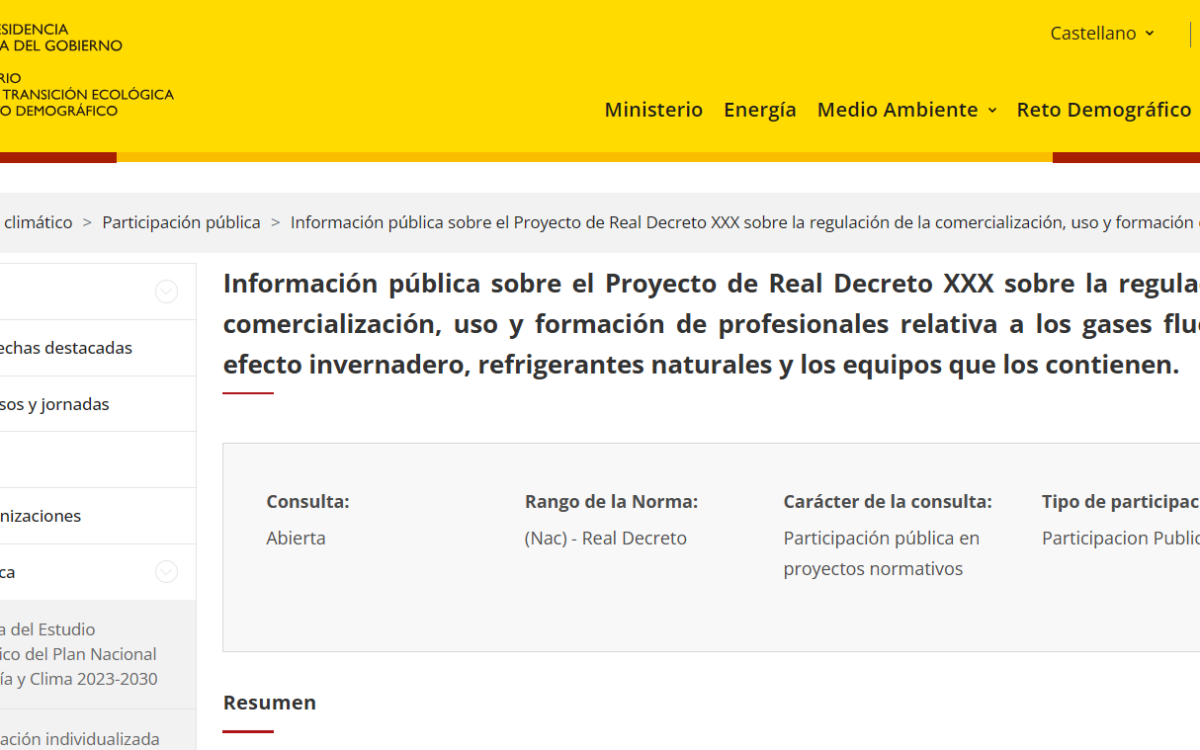
Task: Open the sidebar item ending in 'individualizada'
Action: [x=80, y=739]
